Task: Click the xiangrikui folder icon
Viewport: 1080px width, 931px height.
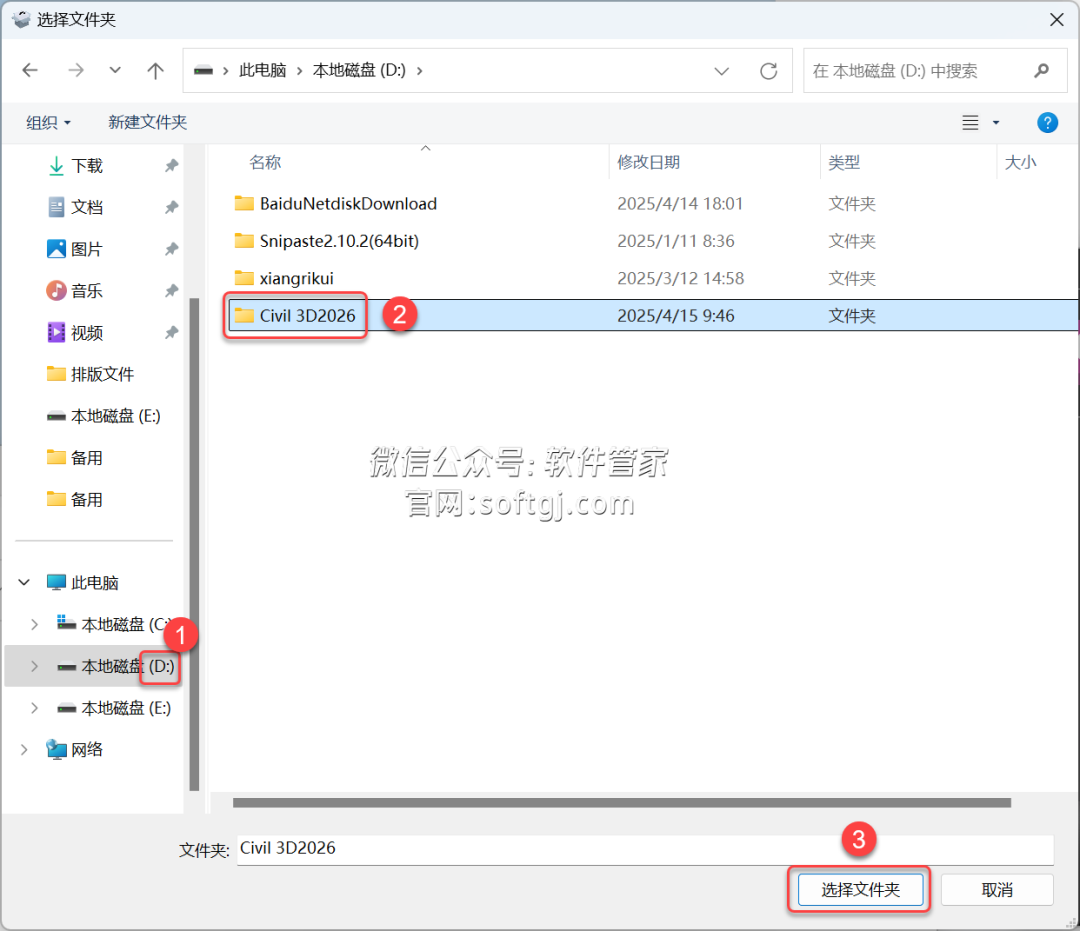Action: point(244,278)
